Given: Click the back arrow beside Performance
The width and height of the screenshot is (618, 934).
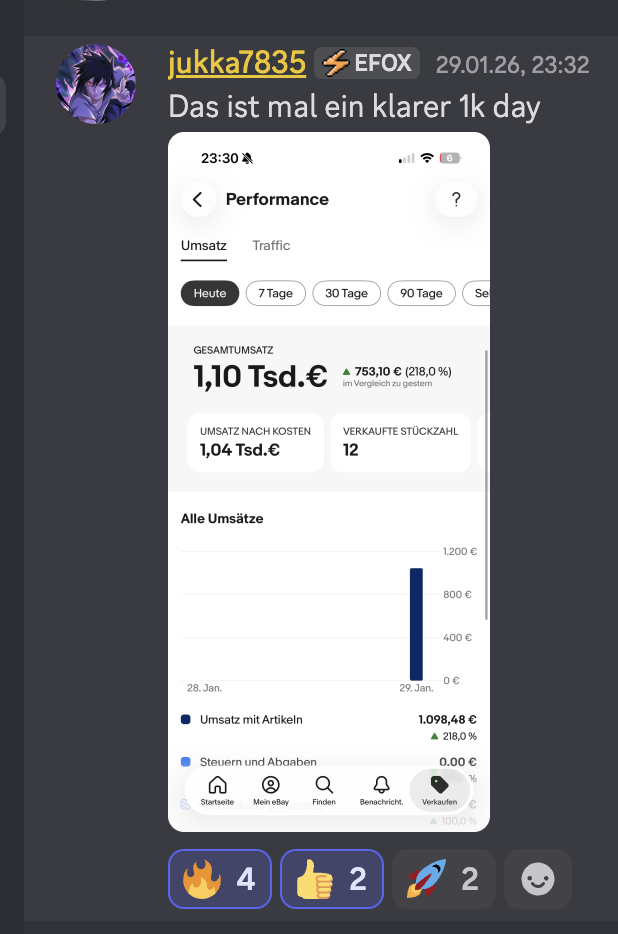Looking at the screenshot, I should 198,199.
